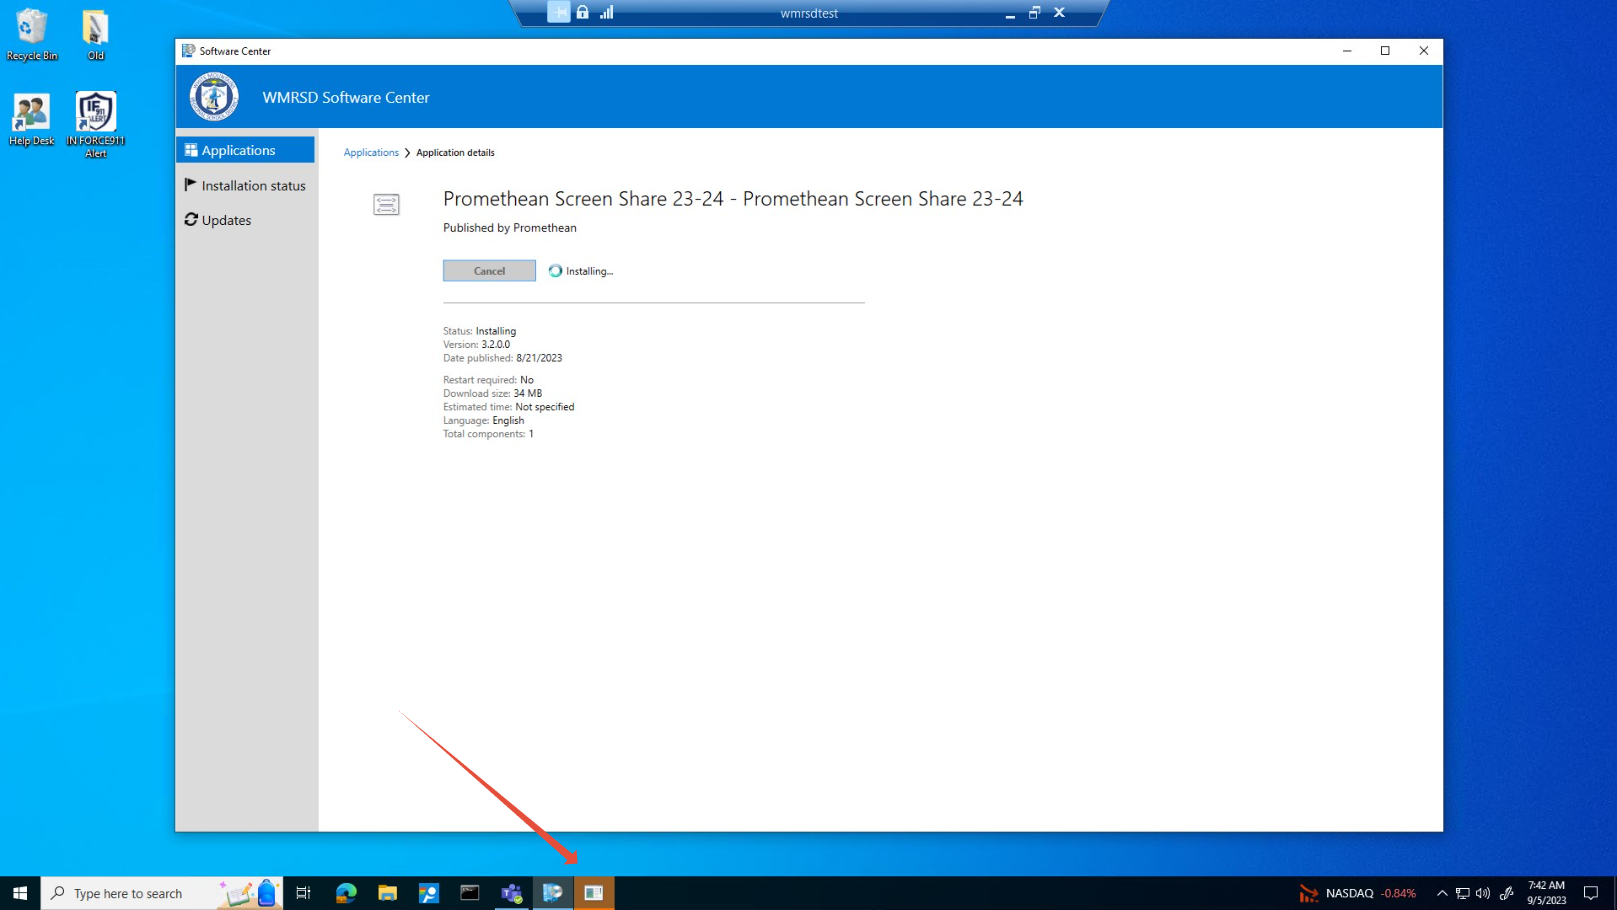This screenshot has width=1617, height=910.
Task: Select the IN FORCE911 Alert desktop shortcut
Action: coord(95,125)
